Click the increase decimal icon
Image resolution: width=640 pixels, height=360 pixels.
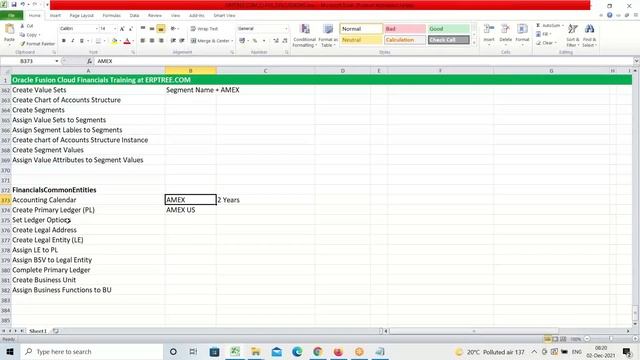(x=276, y=41)
